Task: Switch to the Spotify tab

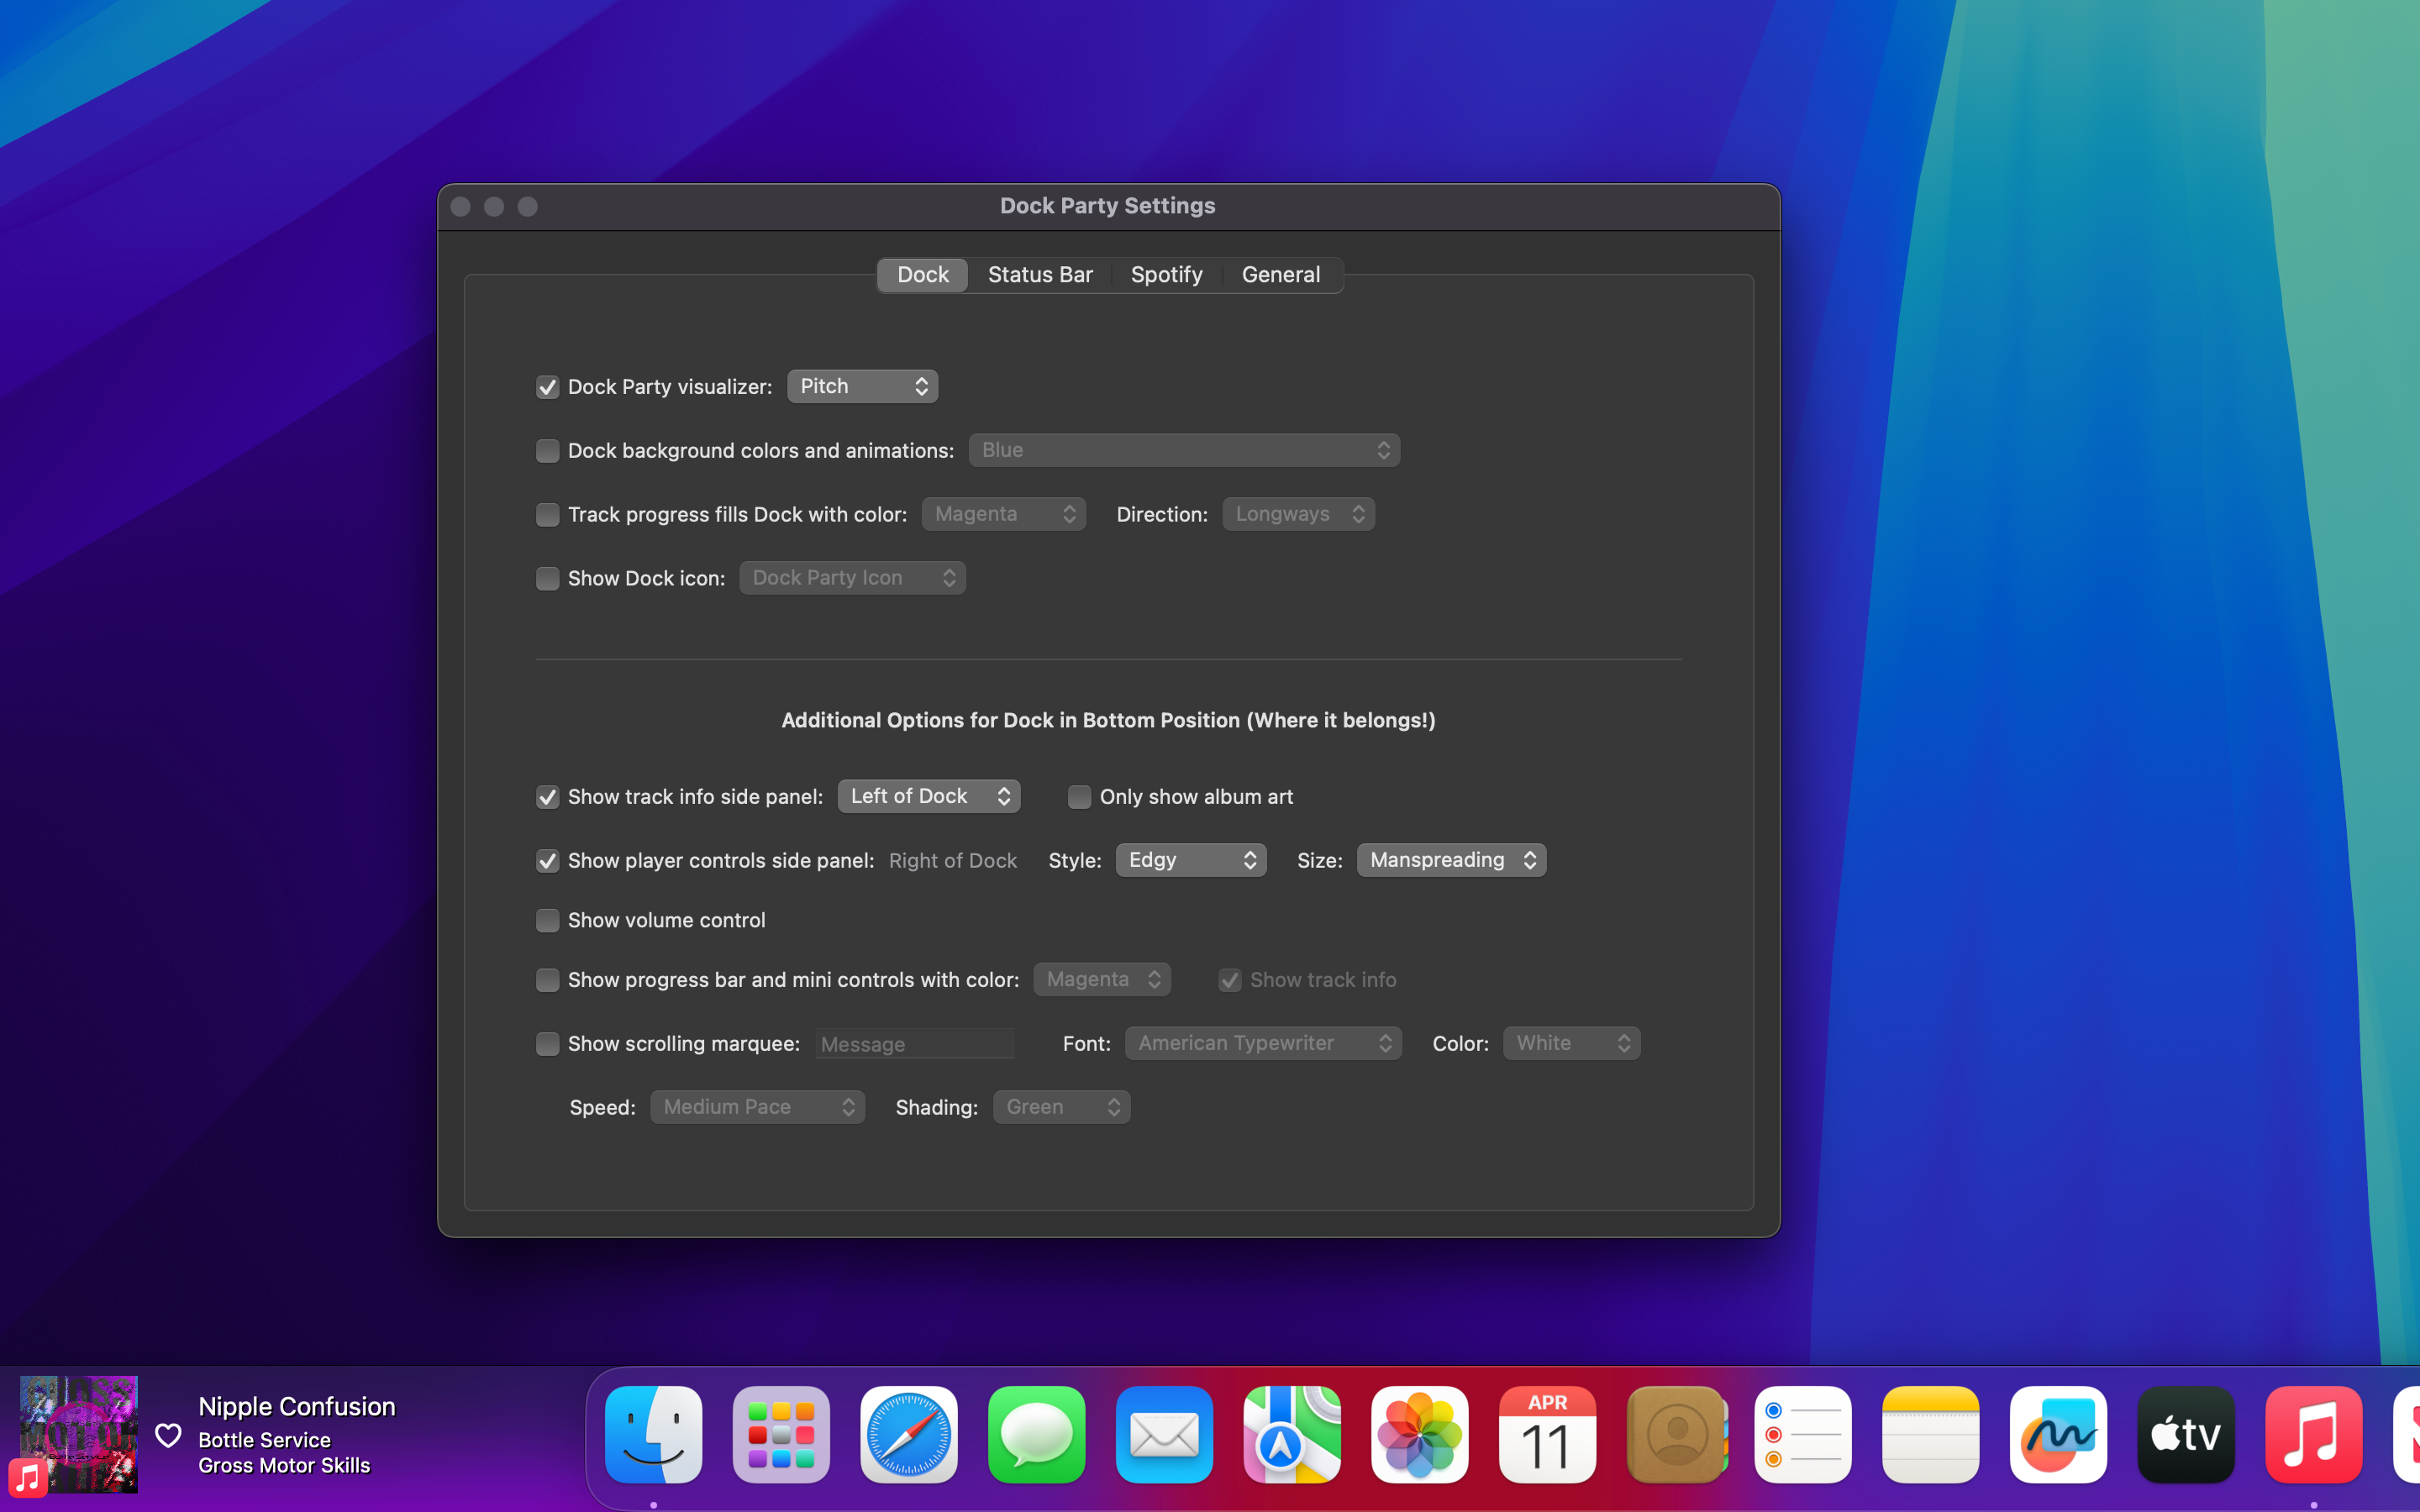Action: pos(1166,274)
